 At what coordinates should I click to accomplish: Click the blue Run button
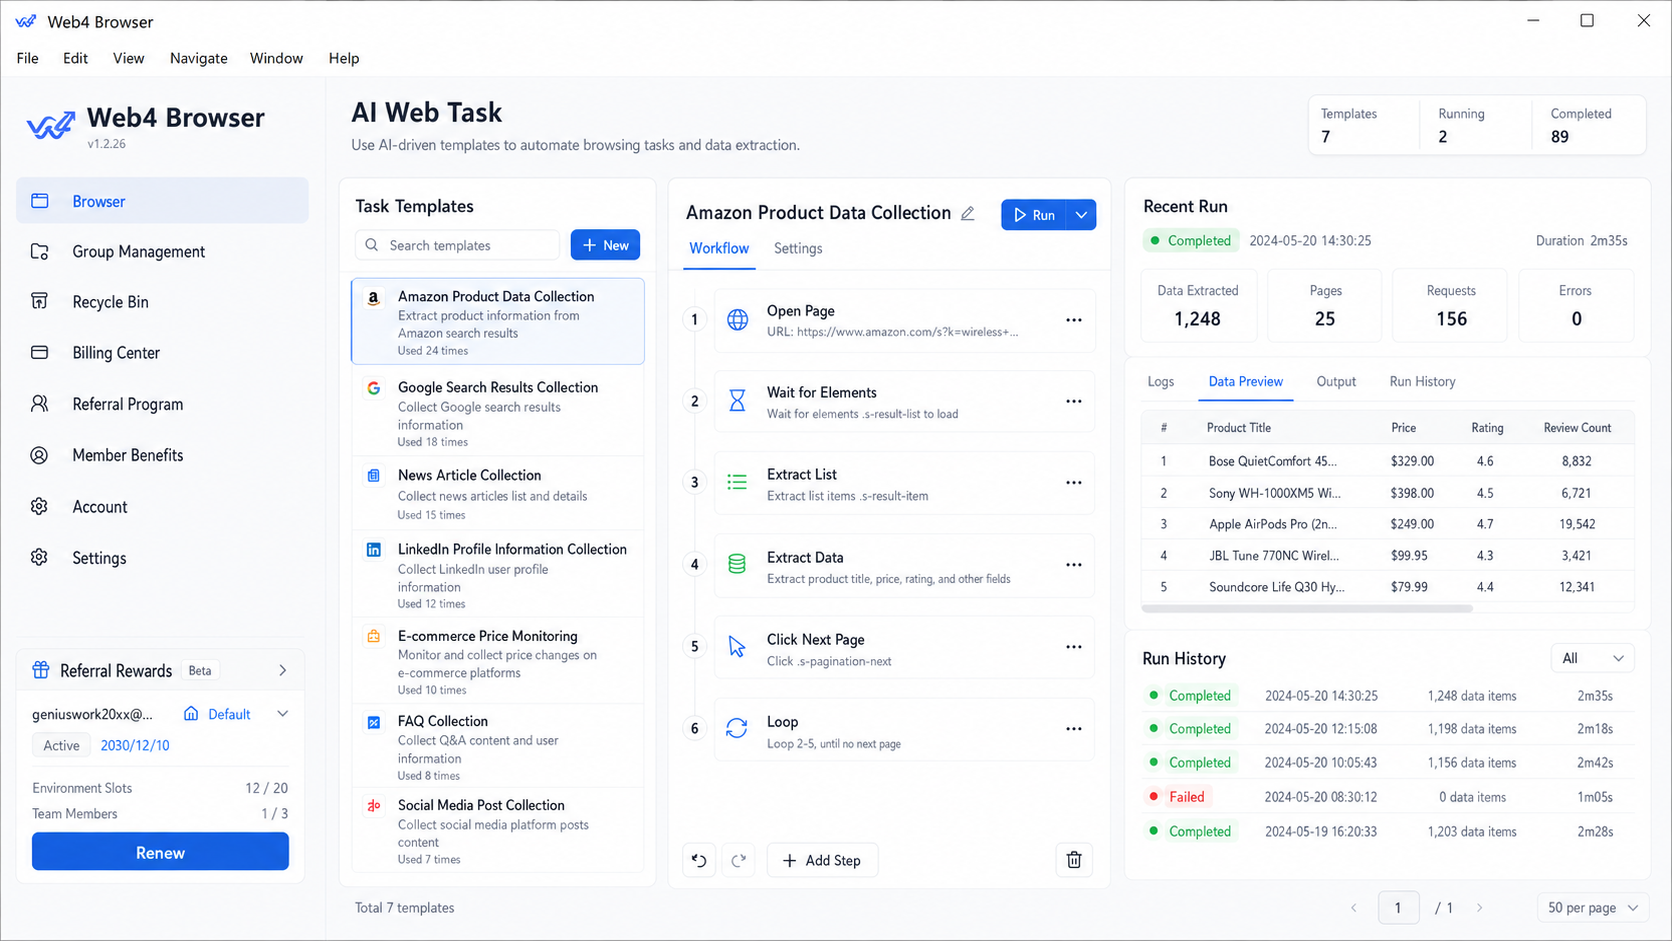point(1034,215)
